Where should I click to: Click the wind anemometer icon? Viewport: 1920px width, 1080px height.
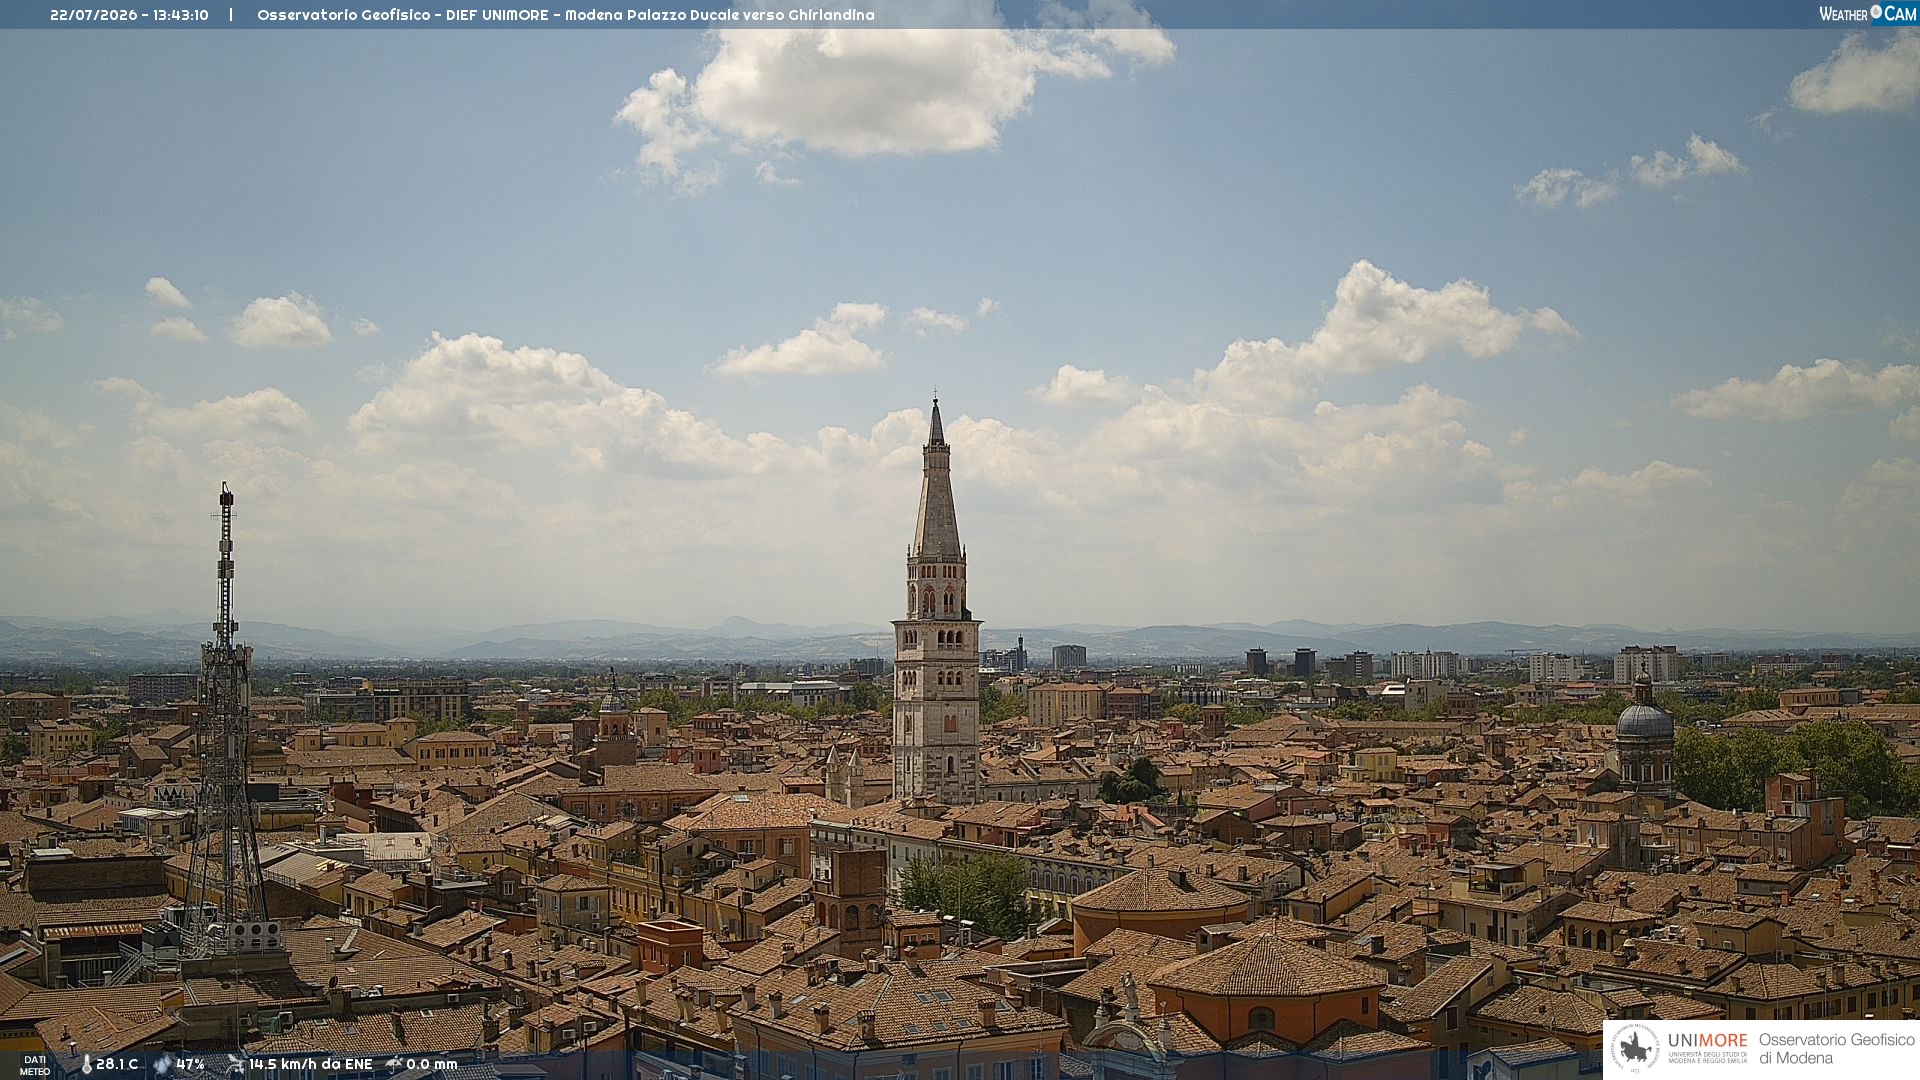point(235,1064)
